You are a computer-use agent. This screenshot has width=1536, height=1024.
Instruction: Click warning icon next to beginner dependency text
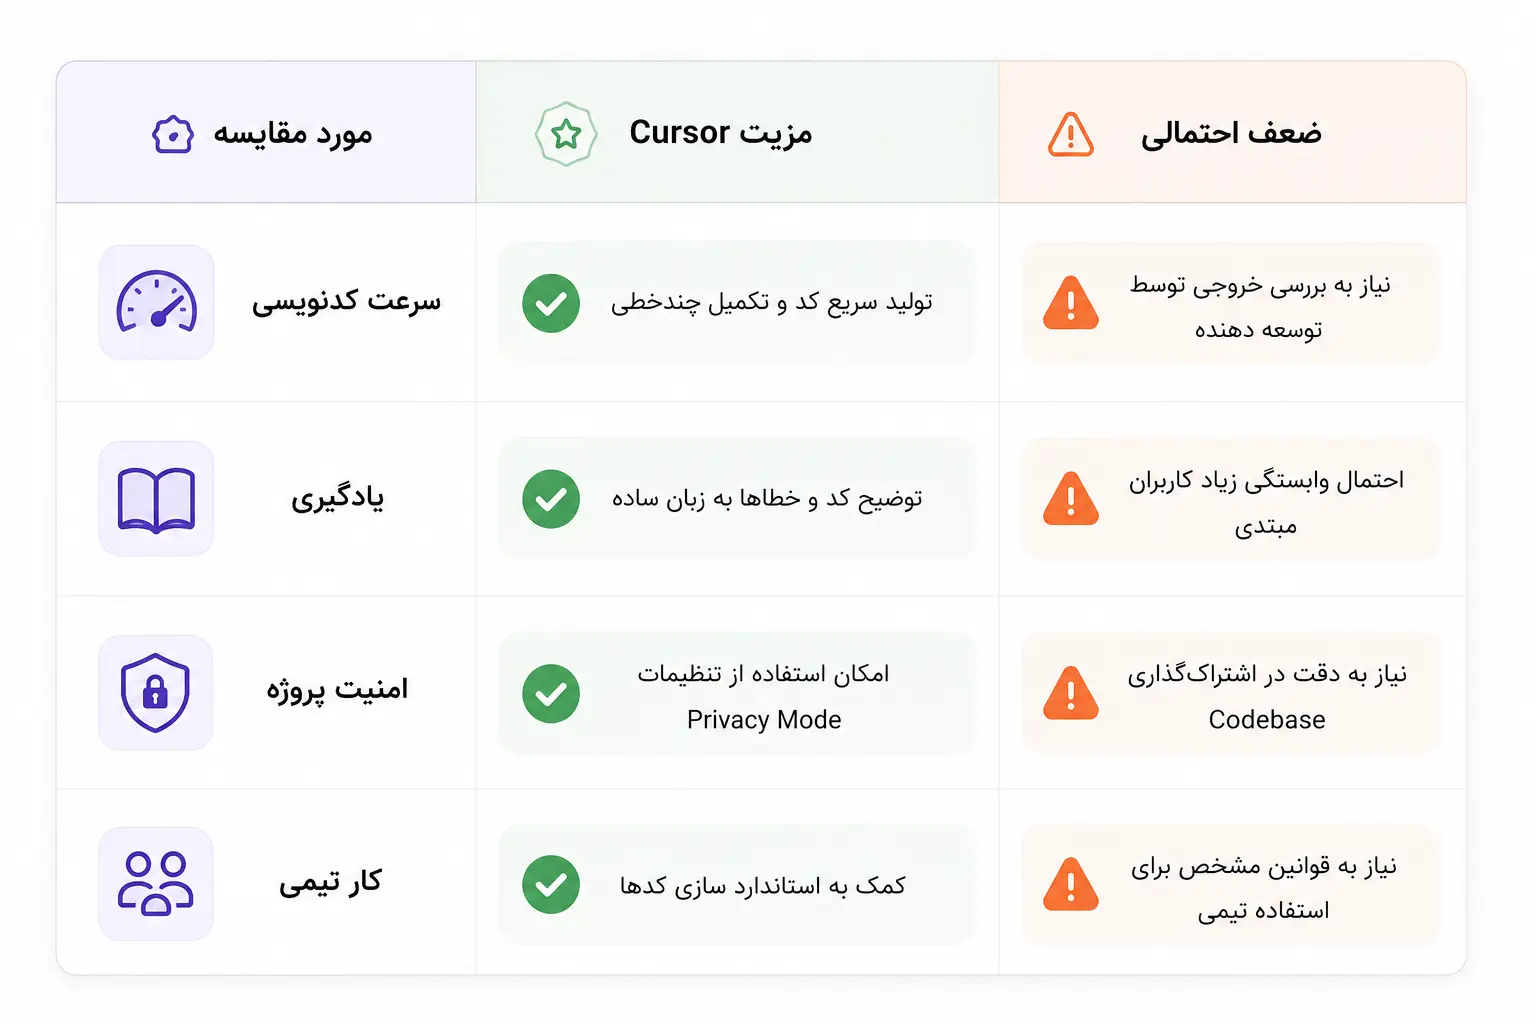pyautogui.click(x=1071, y=499)
